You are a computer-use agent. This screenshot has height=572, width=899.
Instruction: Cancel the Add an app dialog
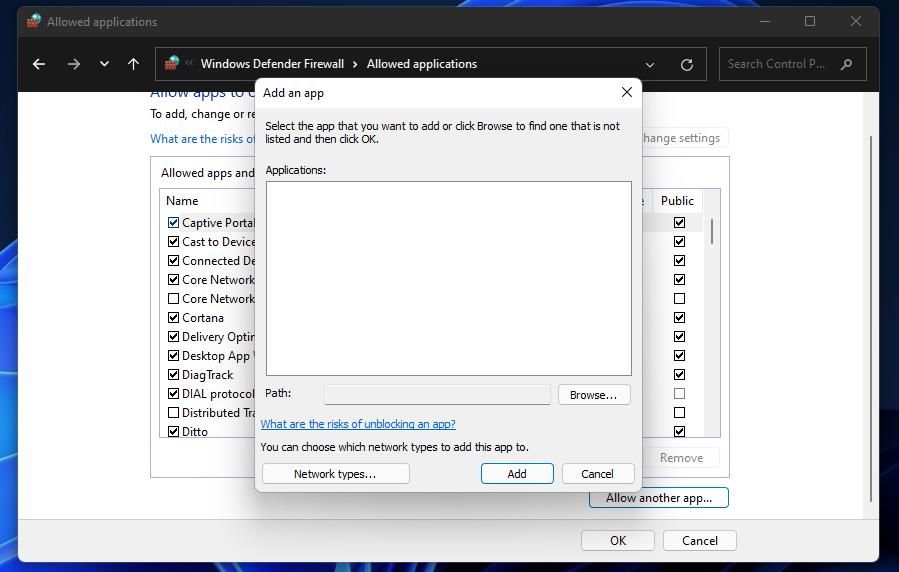[x=597, y=474]
